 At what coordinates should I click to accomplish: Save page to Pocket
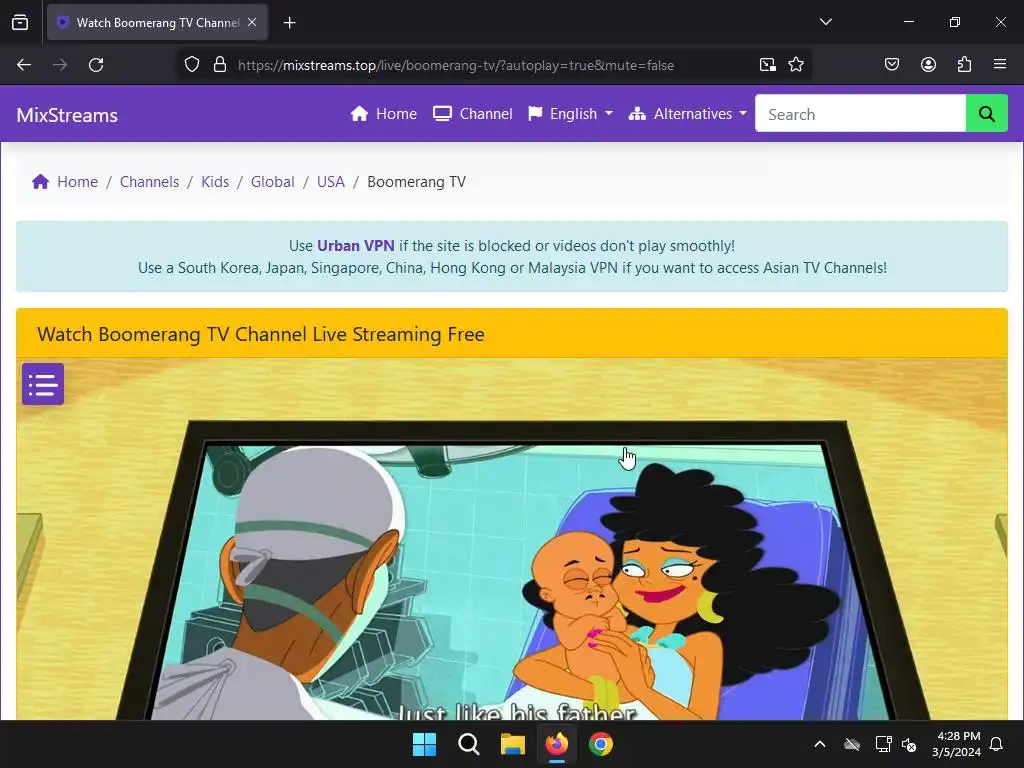click(891, 64)
